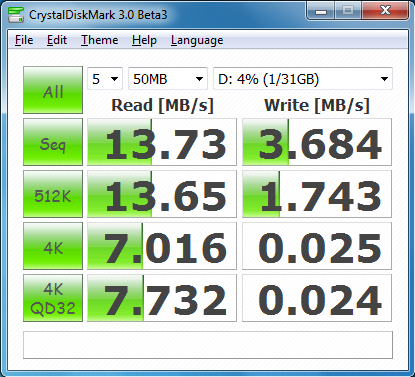Click the CrystalDiskMark title bar icon
This screenshot has width=415, height=377.
[16, 14]
